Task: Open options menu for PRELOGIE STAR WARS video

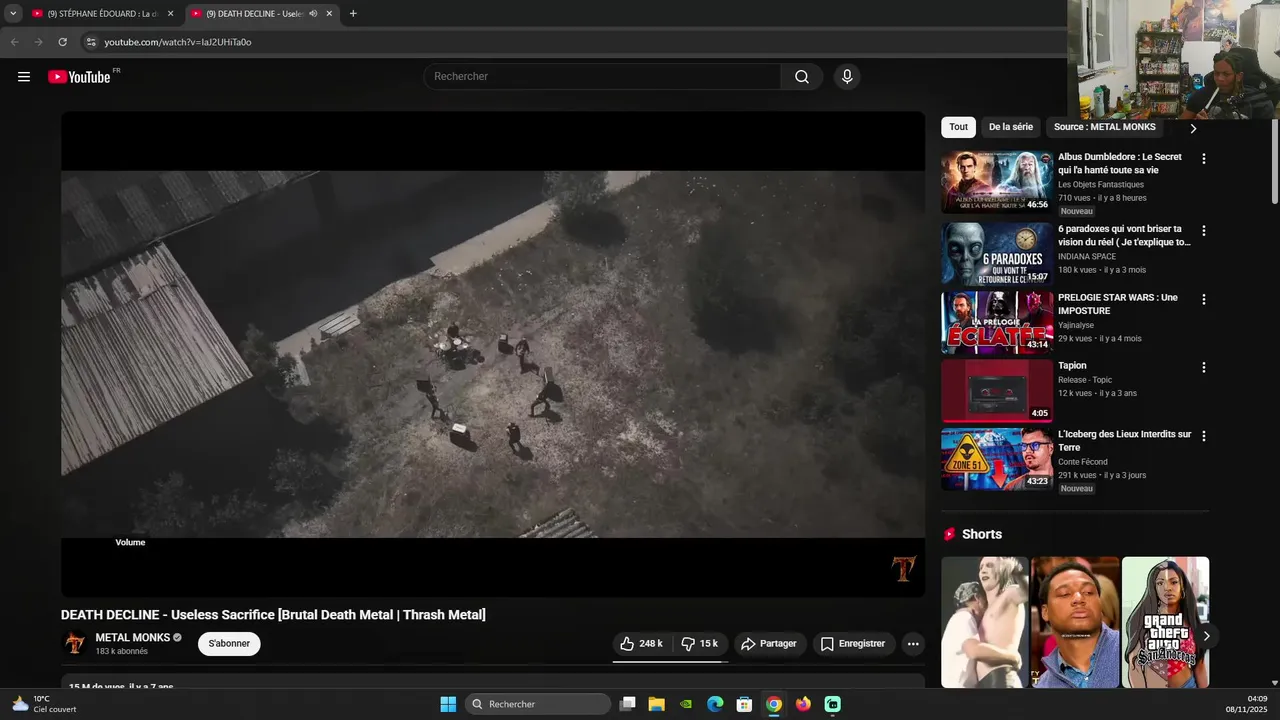Action: point(1204,300)
